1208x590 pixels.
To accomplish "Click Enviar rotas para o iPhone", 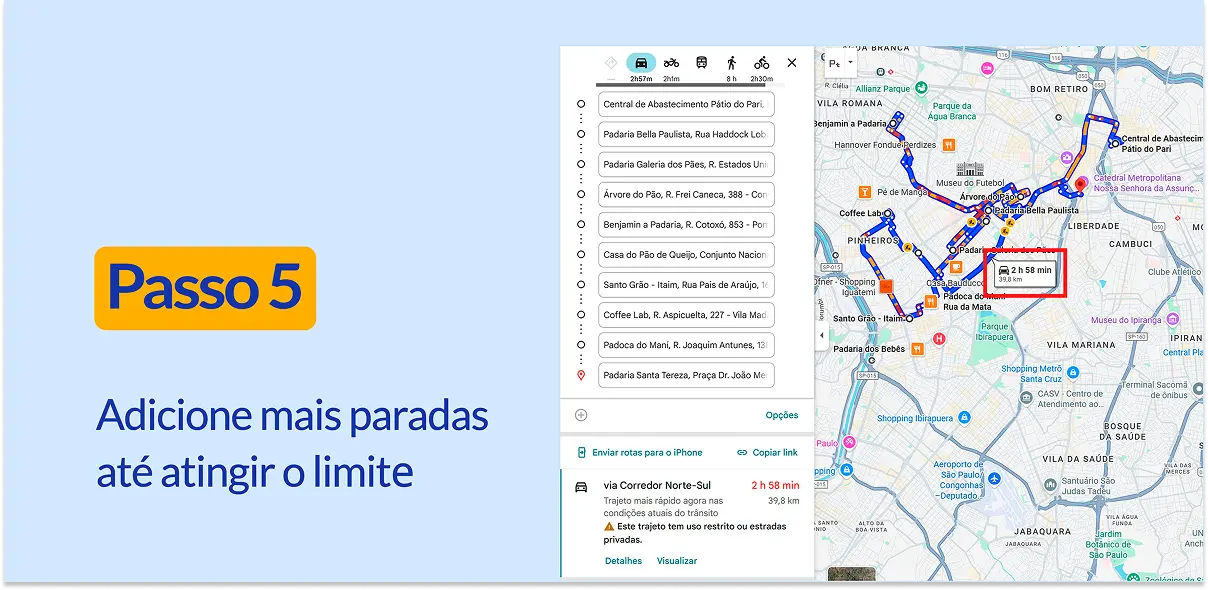I will click(639, 453).
